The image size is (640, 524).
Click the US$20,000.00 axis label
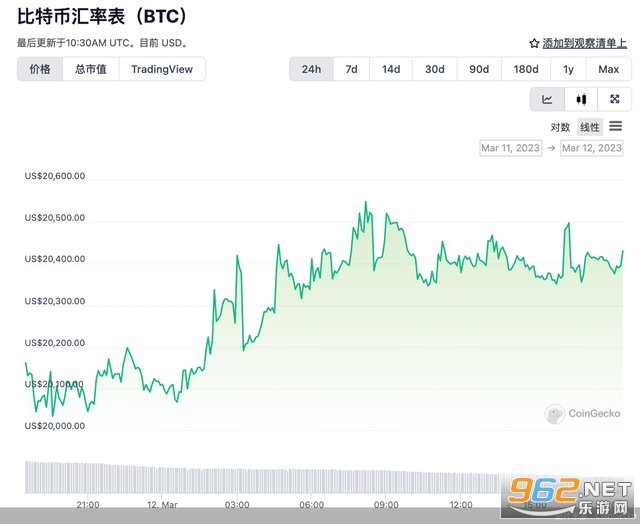[x=55, y=426]
